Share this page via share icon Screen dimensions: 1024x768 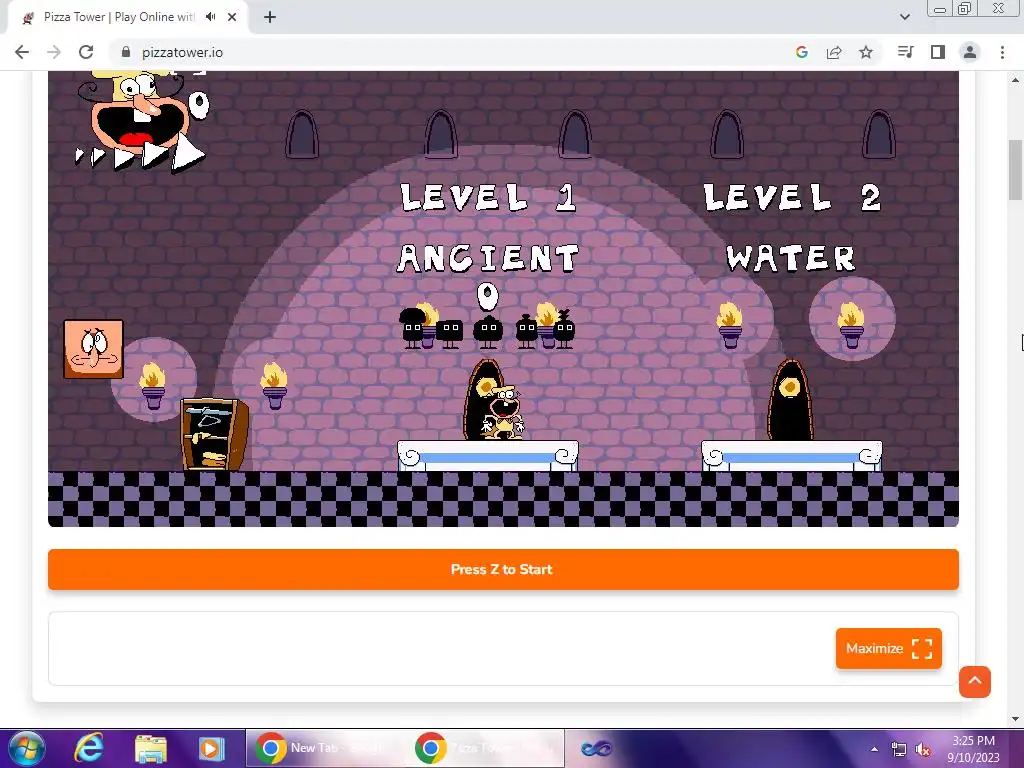834,52
